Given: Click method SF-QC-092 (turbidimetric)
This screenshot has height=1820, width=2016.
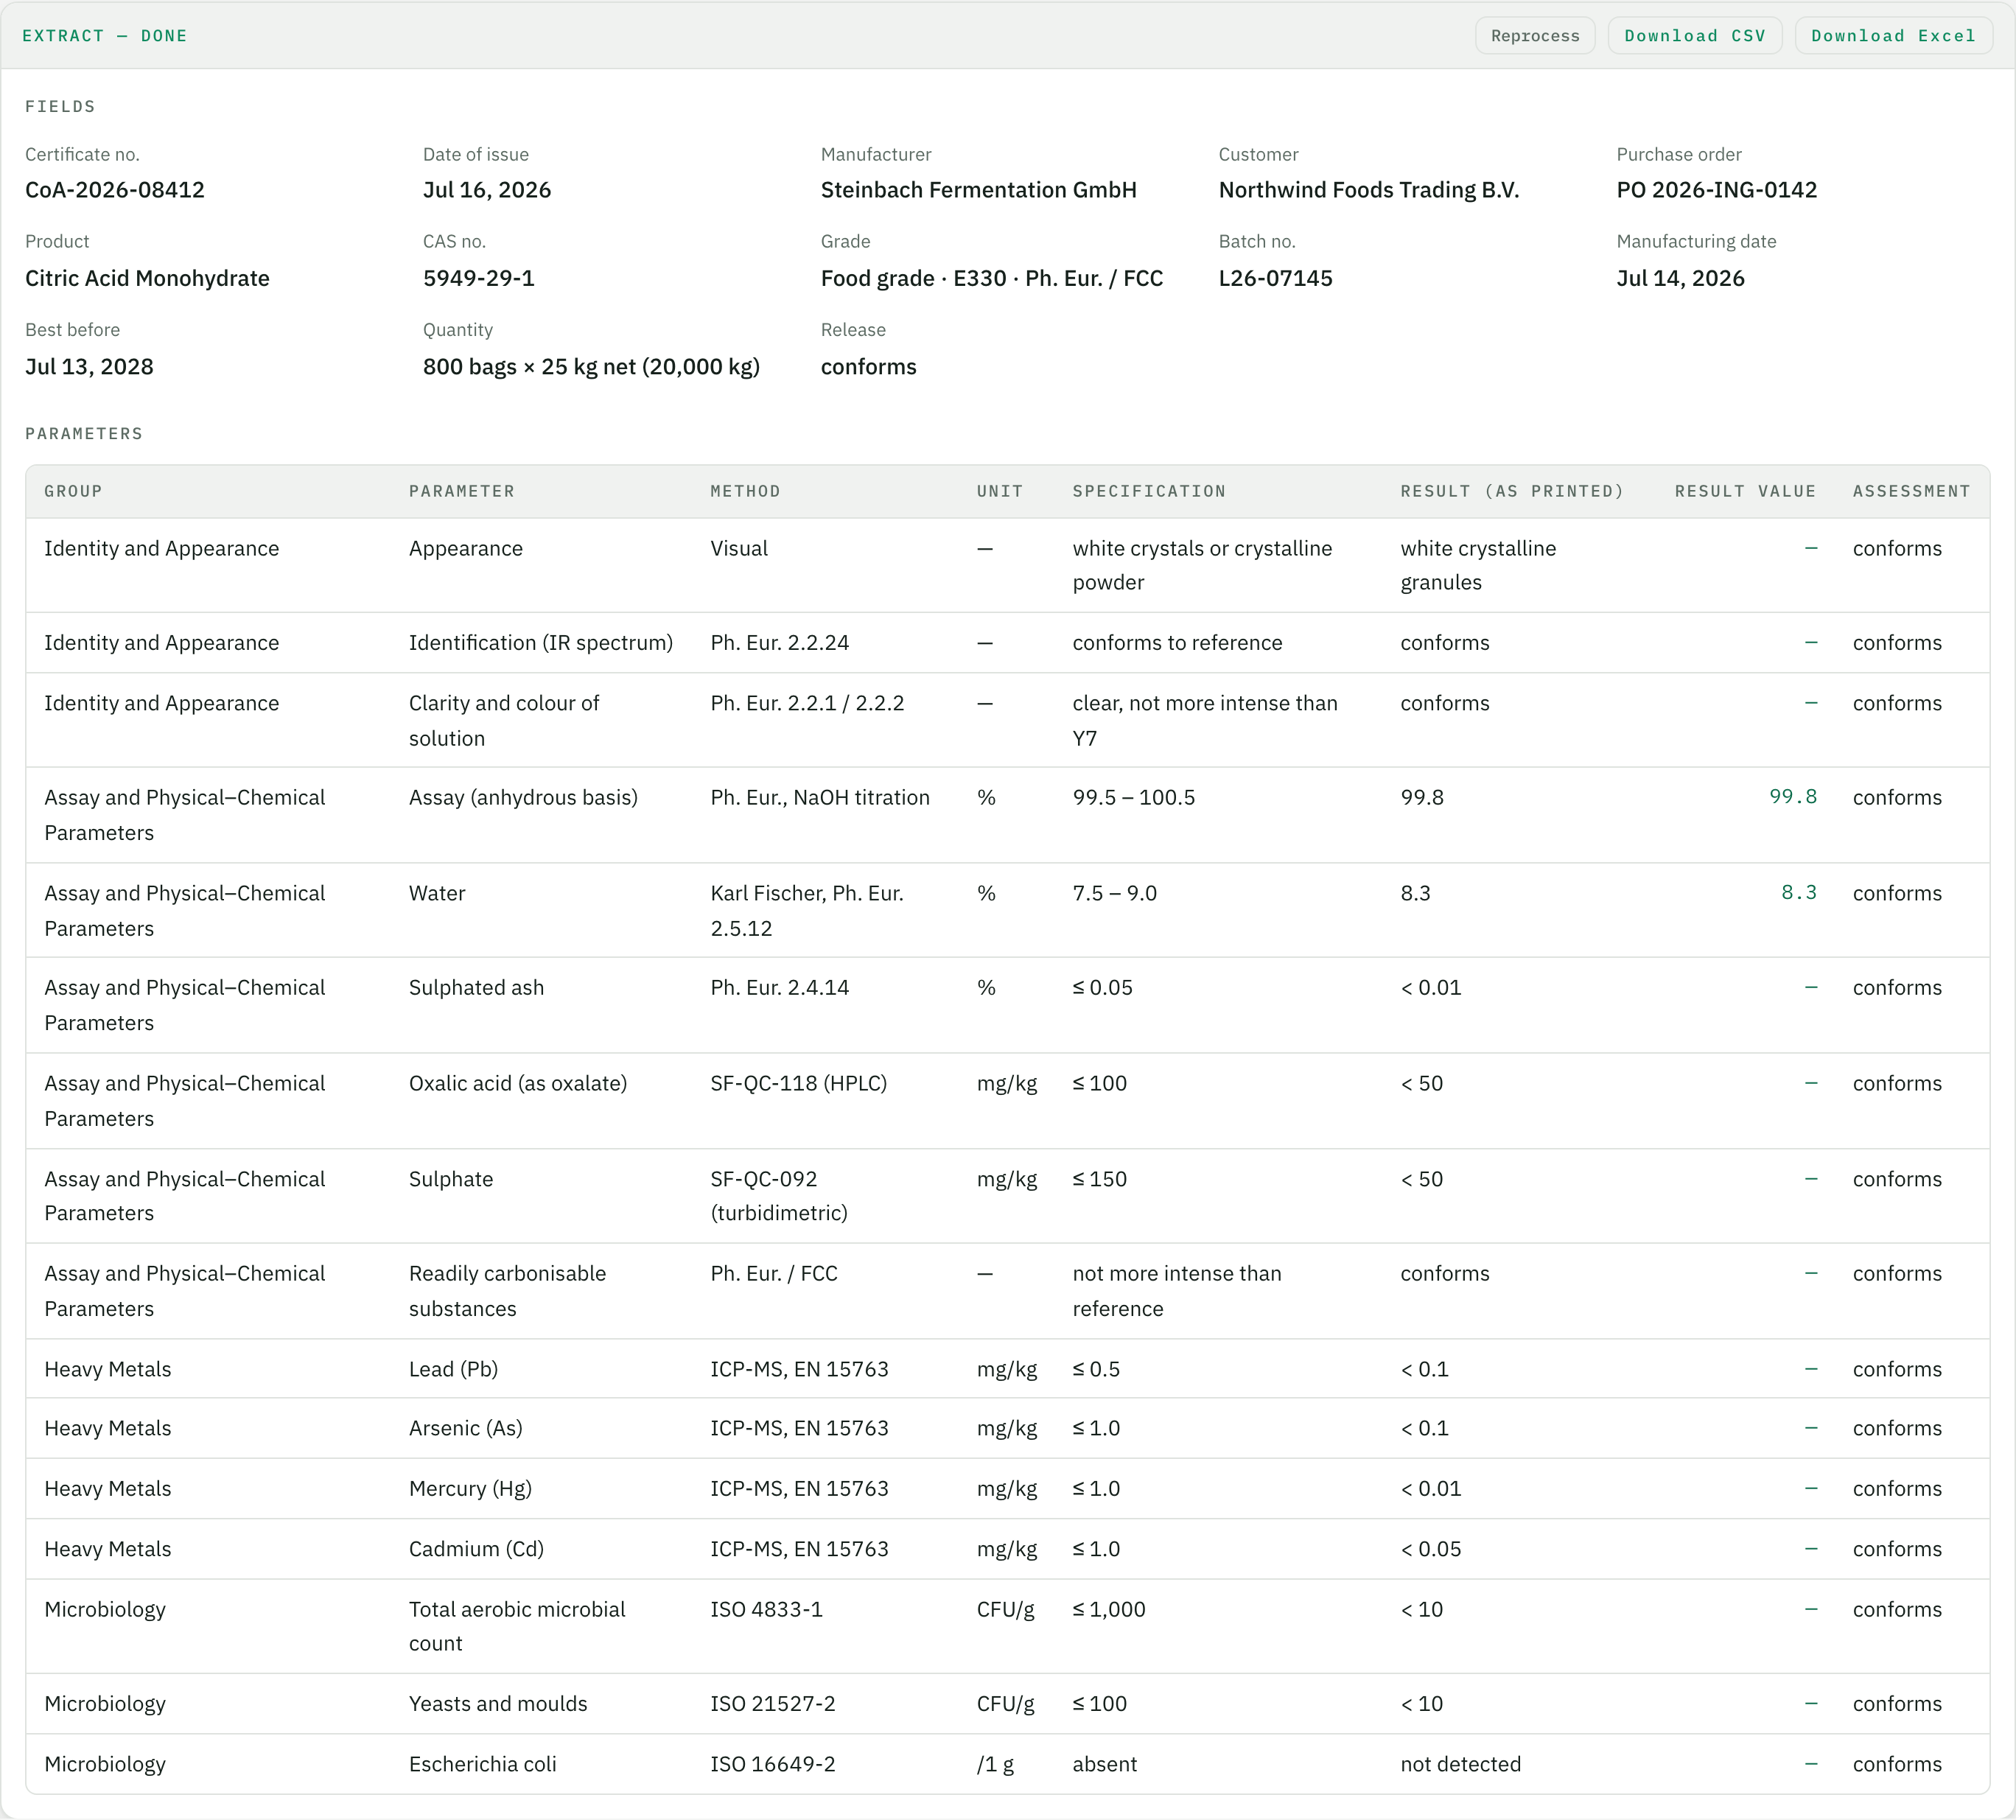Looking at the screenshot, I should coord(779,1196).
